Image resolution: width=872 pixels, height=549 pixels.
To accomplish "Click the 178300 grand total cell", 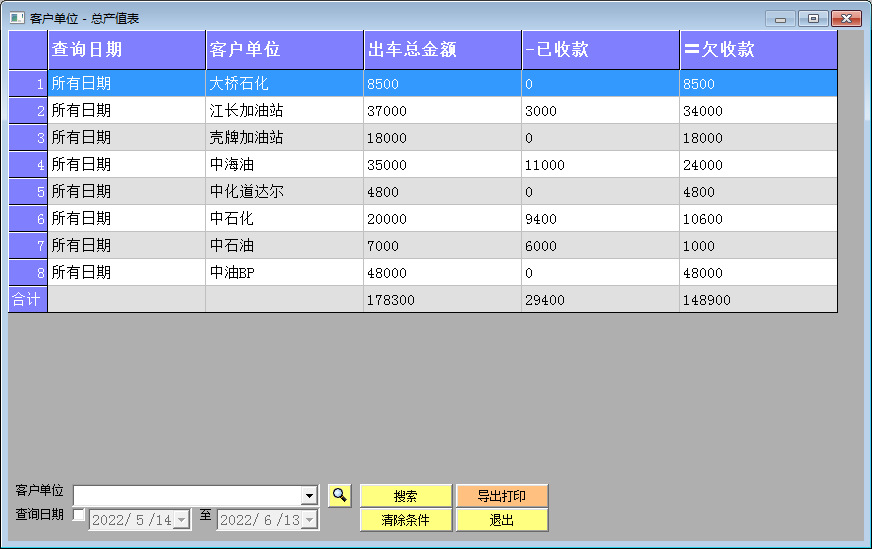I will [443, 299].
